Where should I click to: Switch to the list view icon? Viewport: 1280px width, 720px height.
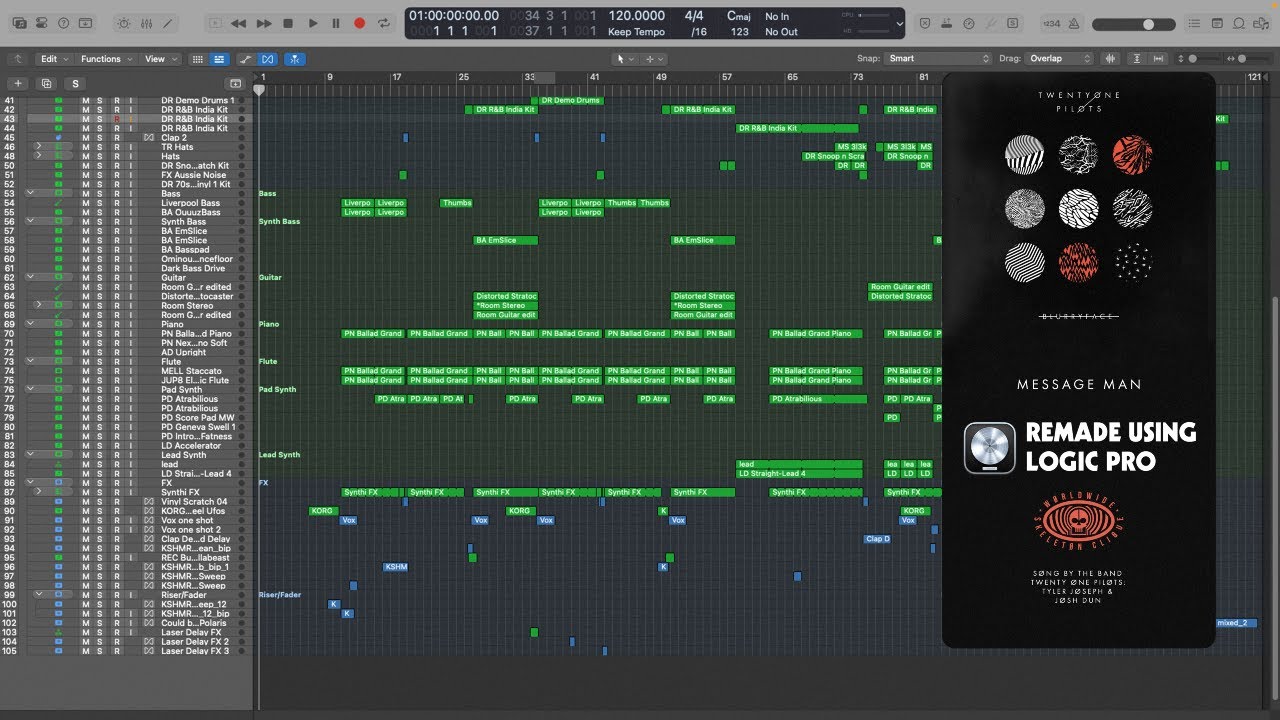point(219,59)
